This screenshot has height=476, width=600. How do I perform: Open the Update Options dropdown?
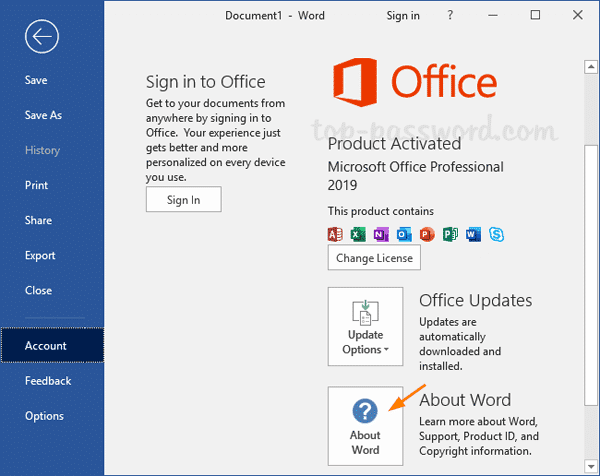(365, 326)
